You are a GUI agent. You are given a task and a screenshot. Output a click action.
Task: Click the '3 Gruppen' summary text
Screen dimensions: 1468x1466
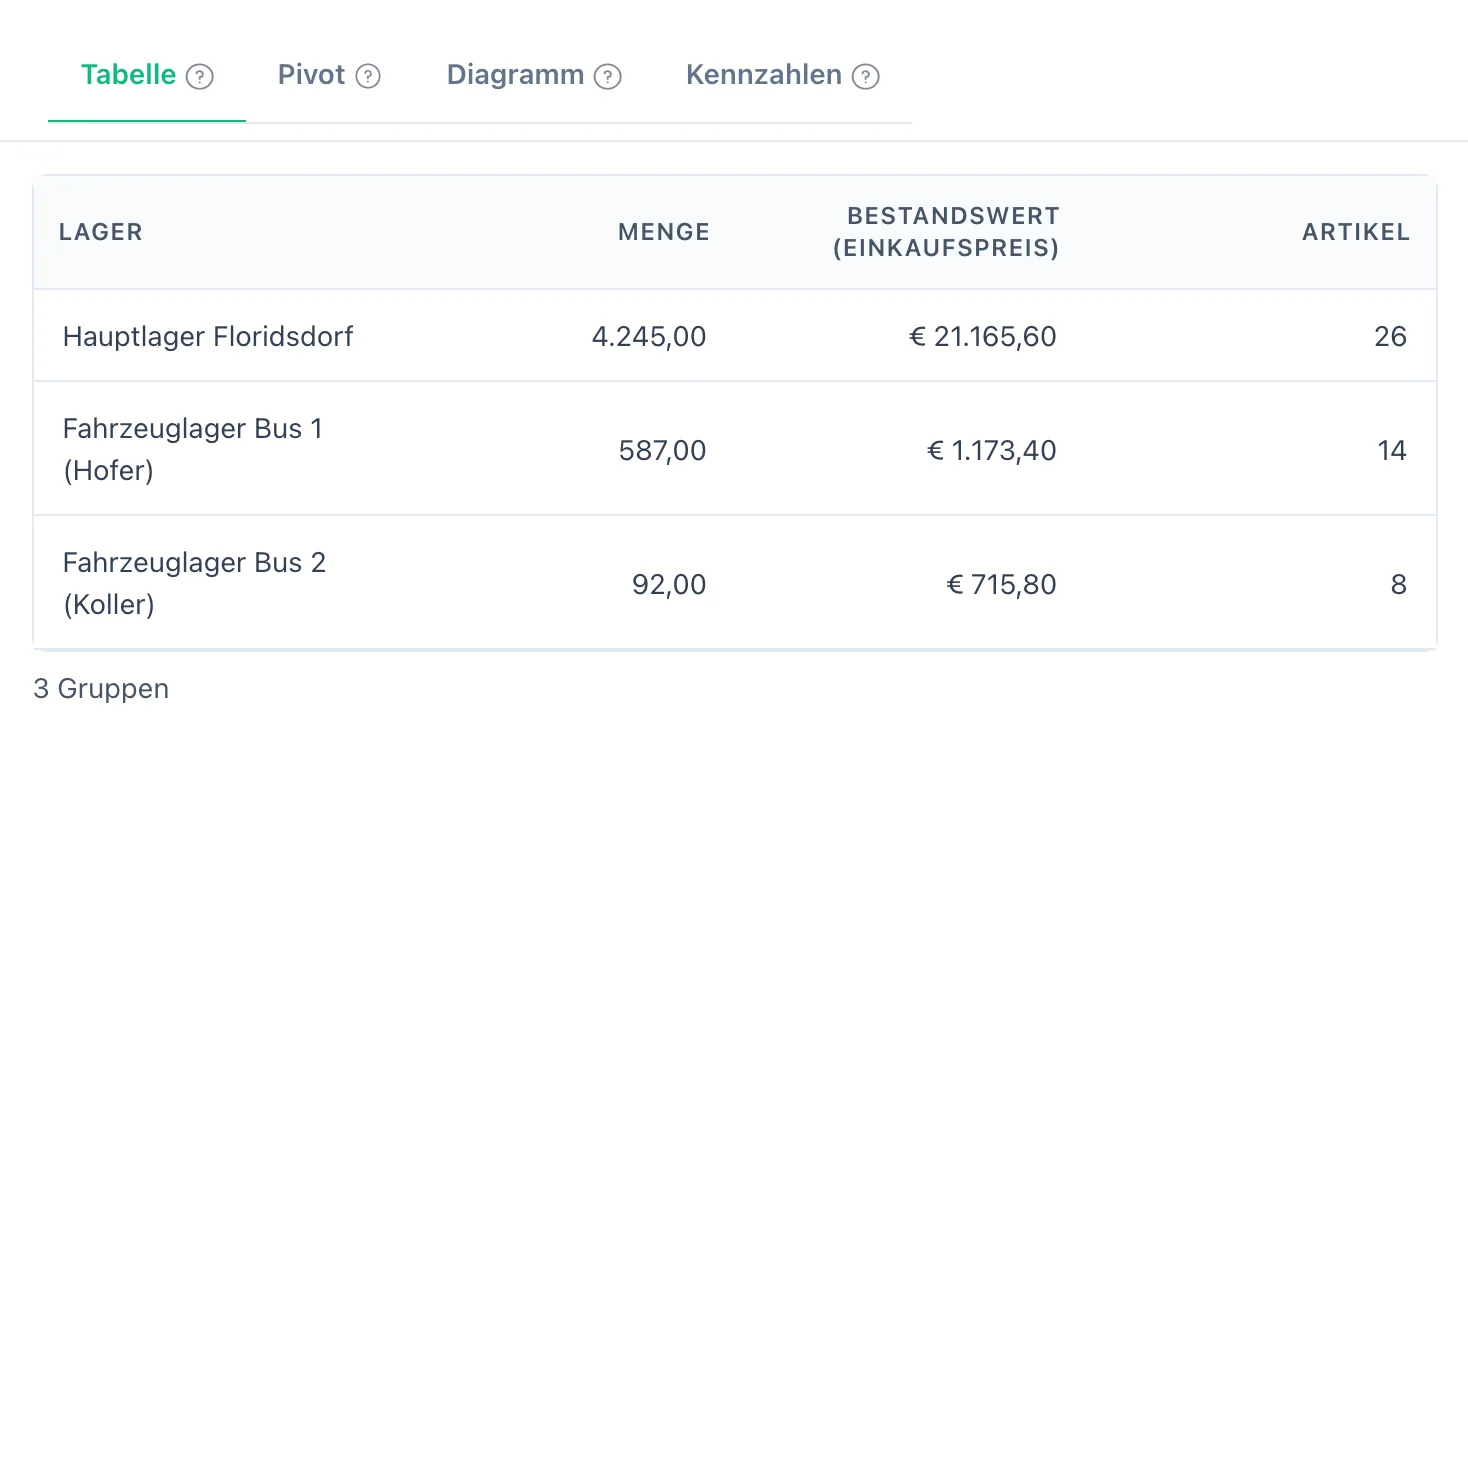tap(101, 689)
